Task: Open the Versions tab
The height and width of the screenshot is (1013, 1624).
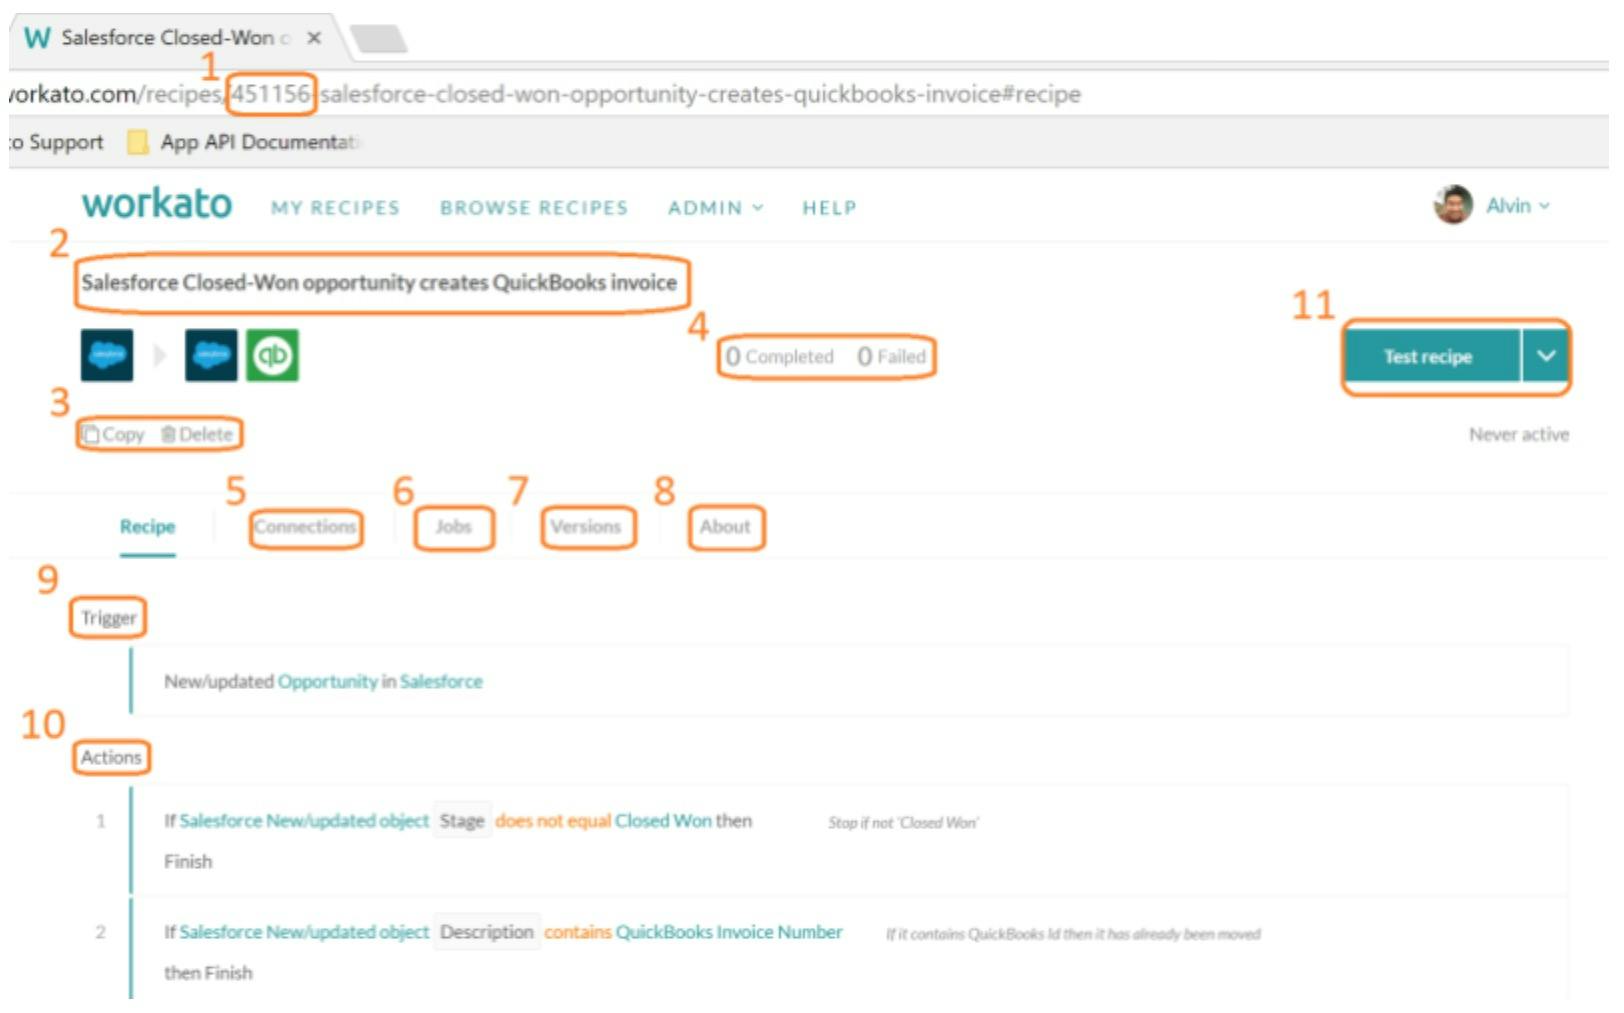Action: pyautogui.click(x=586, y=526)
